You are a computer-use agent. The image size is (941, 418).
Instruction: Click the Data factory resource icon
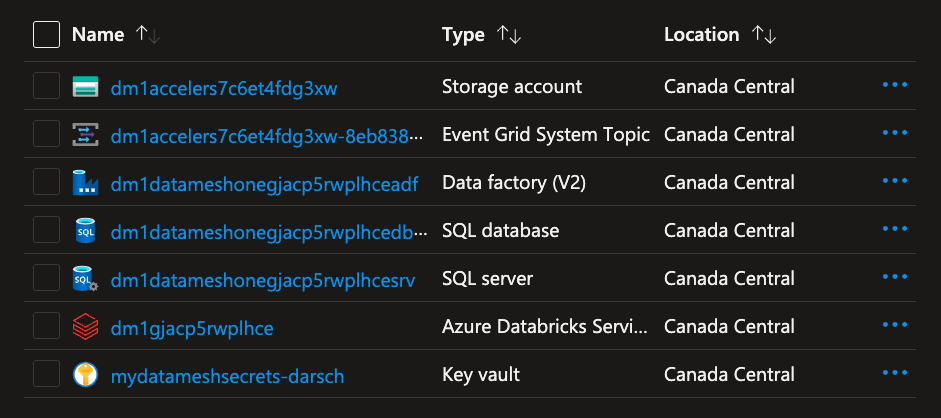(85, 183)
